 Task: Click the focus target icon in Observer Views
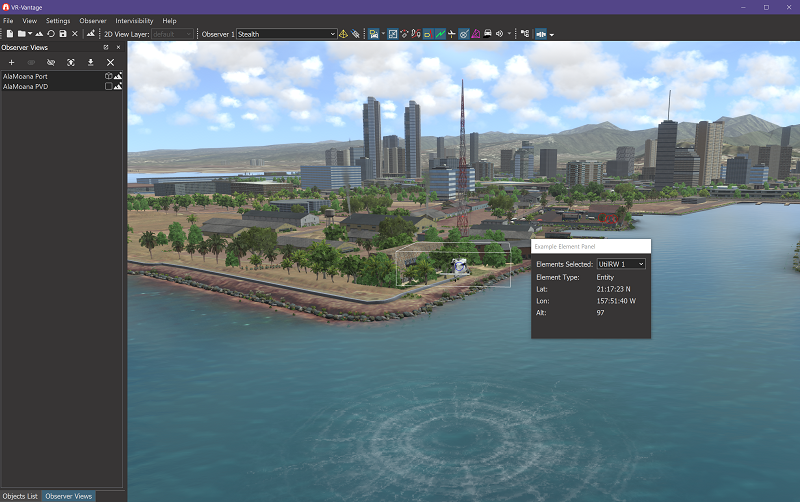tap(70, 62)
